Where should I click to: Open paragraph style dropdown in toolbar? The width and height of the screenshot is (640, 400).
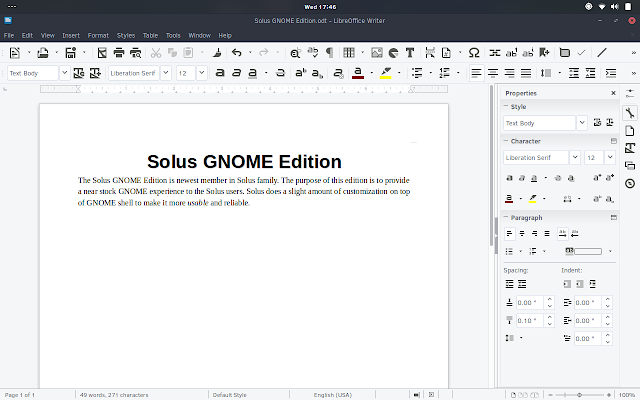tap(64, 73)
